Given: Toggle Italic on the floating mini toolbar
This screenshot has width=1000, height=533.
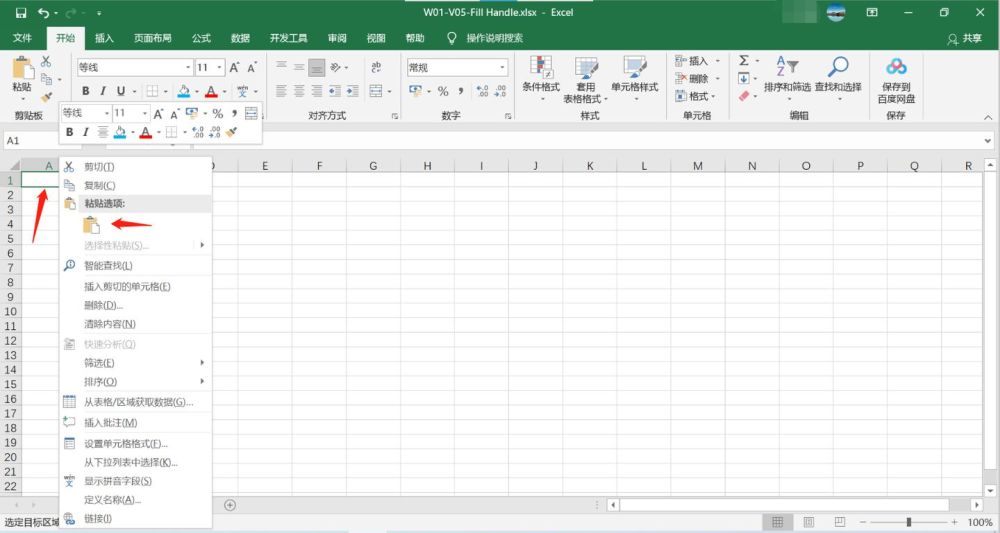Looking at the screenshot, I should 85,132.
